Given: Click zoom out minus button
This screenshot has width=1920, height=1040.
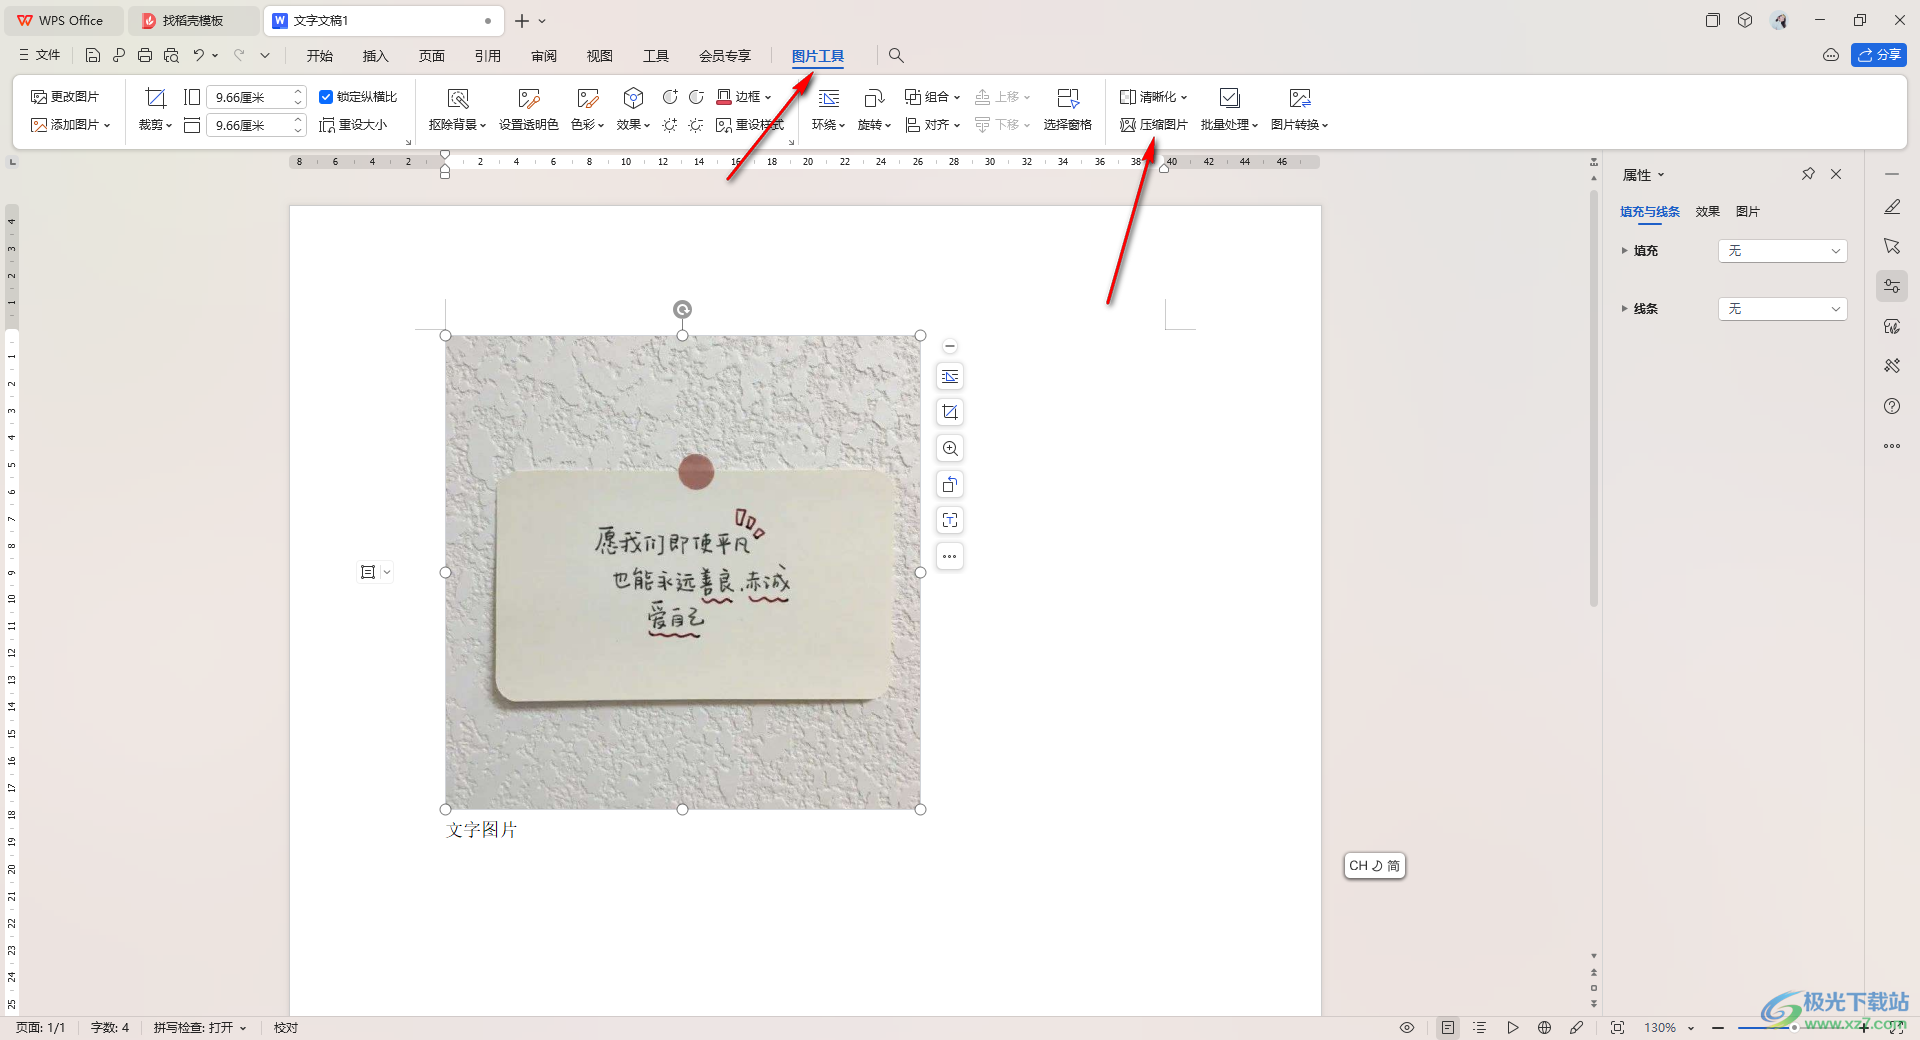Looking at the screenshot, I should (x=1718, y=1027).
